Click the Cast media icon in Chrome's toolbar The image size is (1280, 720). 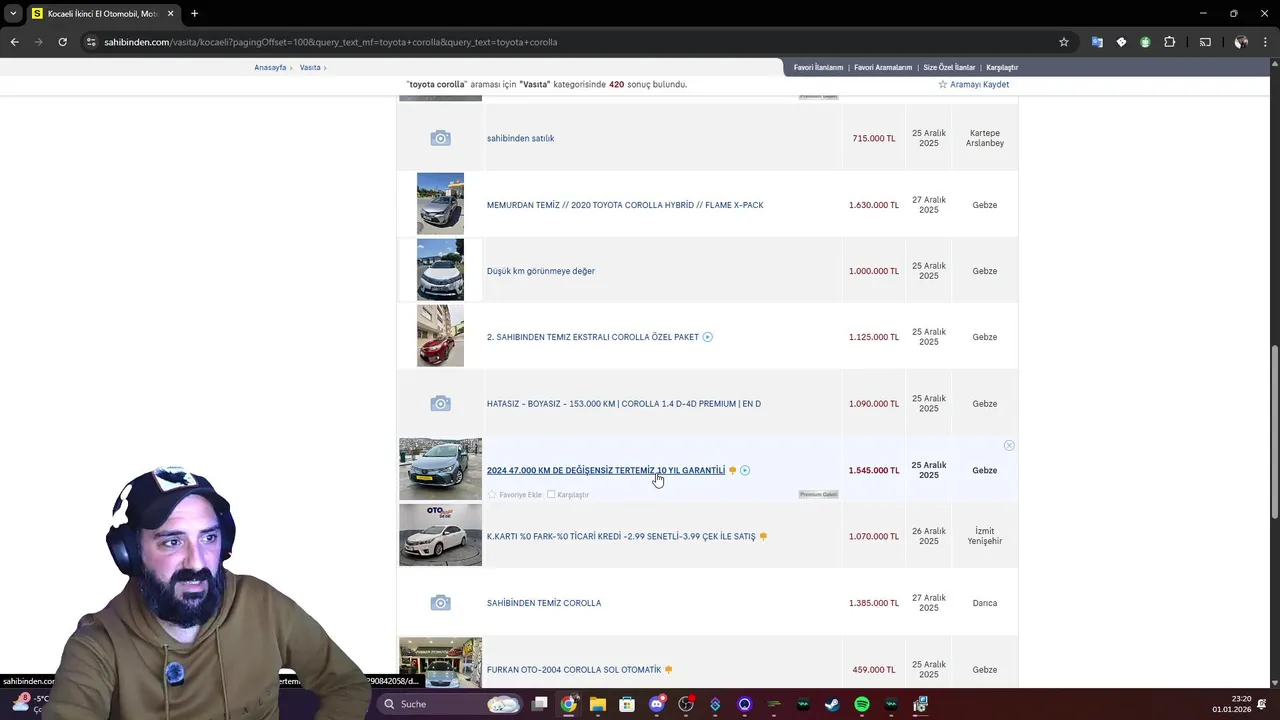(1205, 42)
